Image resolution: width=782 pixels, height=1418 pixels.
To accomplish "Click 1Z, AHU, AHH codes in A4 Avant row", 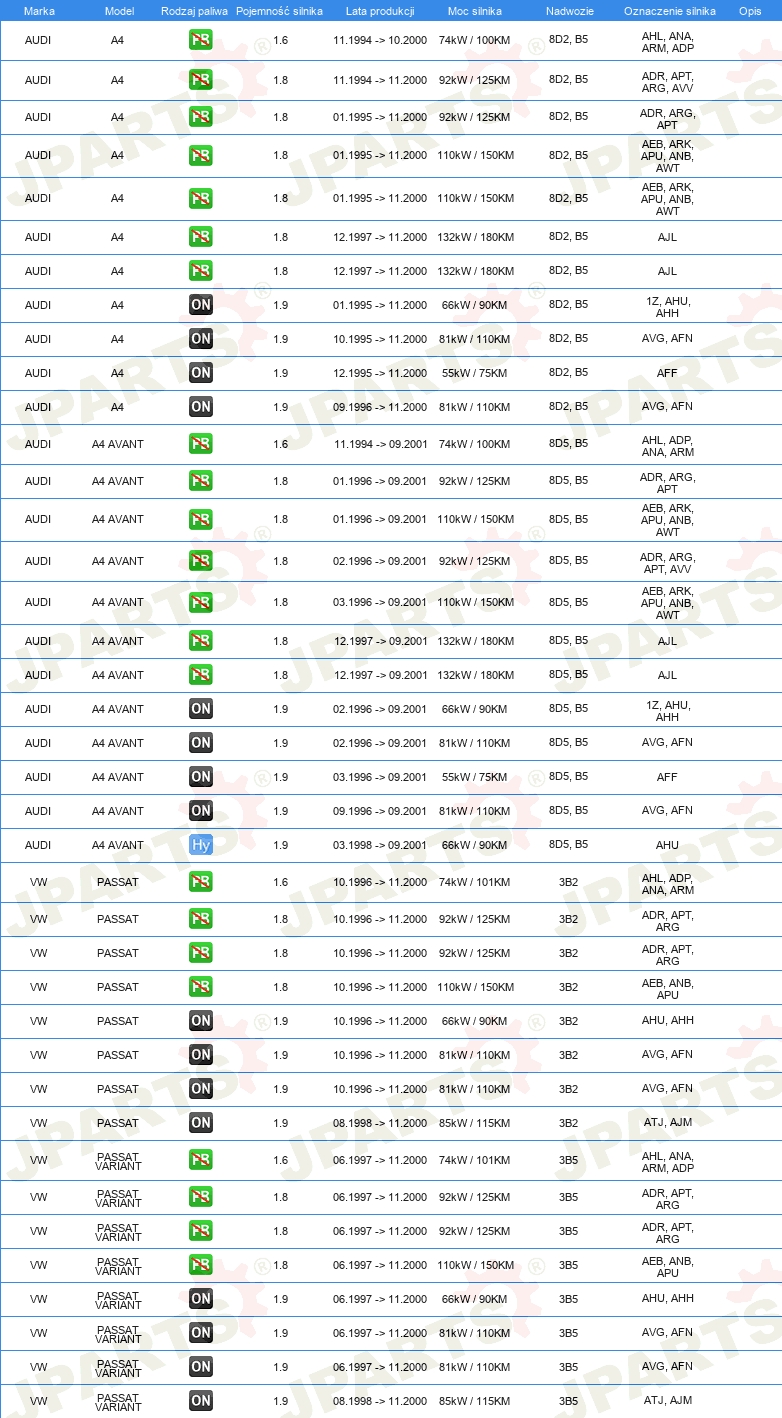I will coord(668,711).
